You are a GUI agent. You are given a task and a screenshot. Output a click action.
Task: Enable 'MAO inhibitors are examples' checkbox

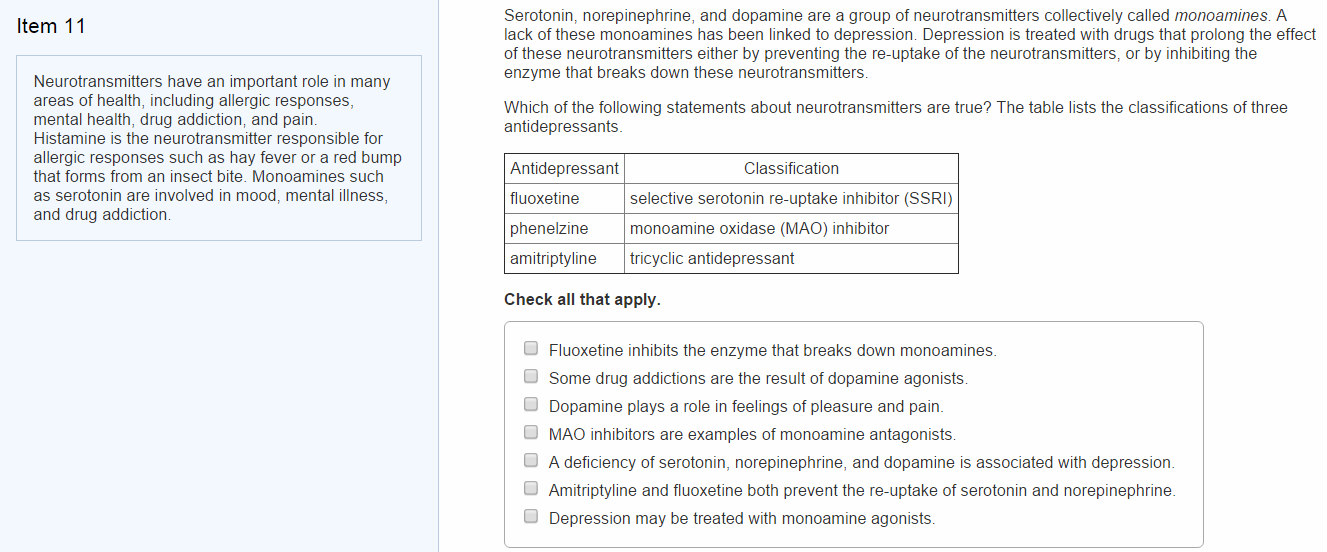[531, 433]
